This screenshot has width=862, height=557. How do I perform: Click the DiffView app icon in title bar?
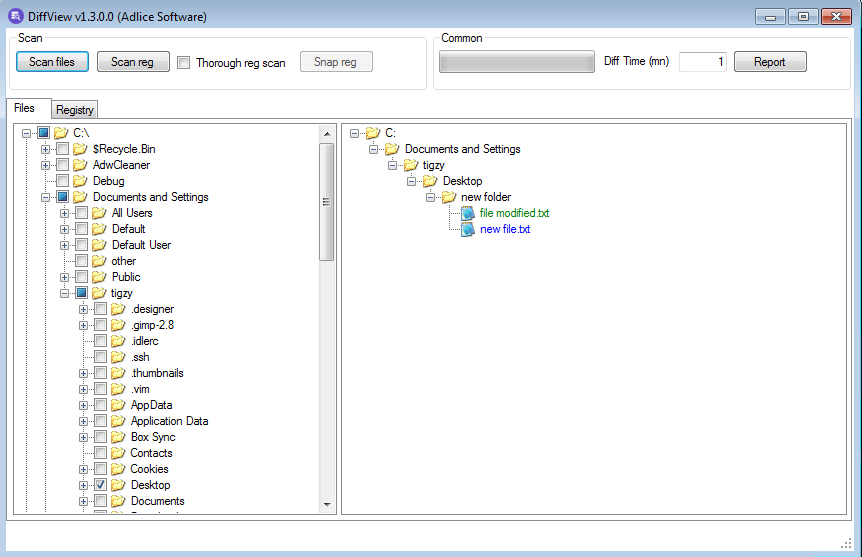16,16
